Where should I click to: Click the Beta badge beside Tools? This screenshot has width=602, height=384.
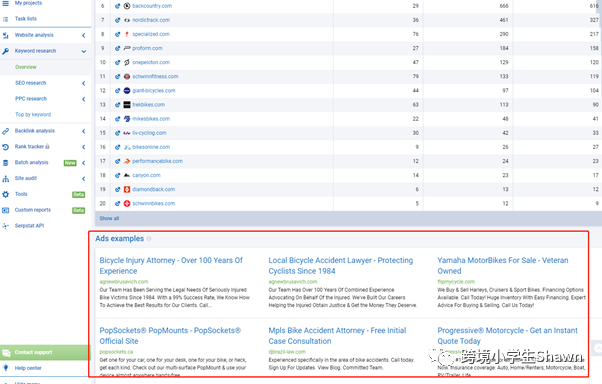[79, 195]
